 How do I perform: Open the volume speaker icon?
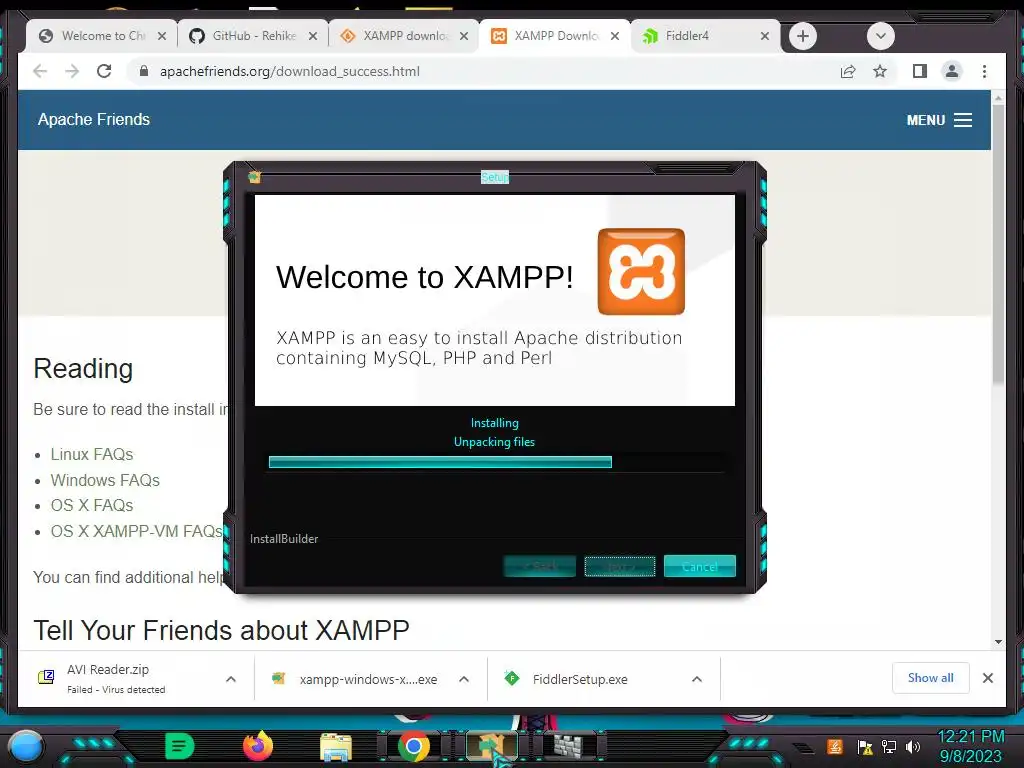pos(913,746)
